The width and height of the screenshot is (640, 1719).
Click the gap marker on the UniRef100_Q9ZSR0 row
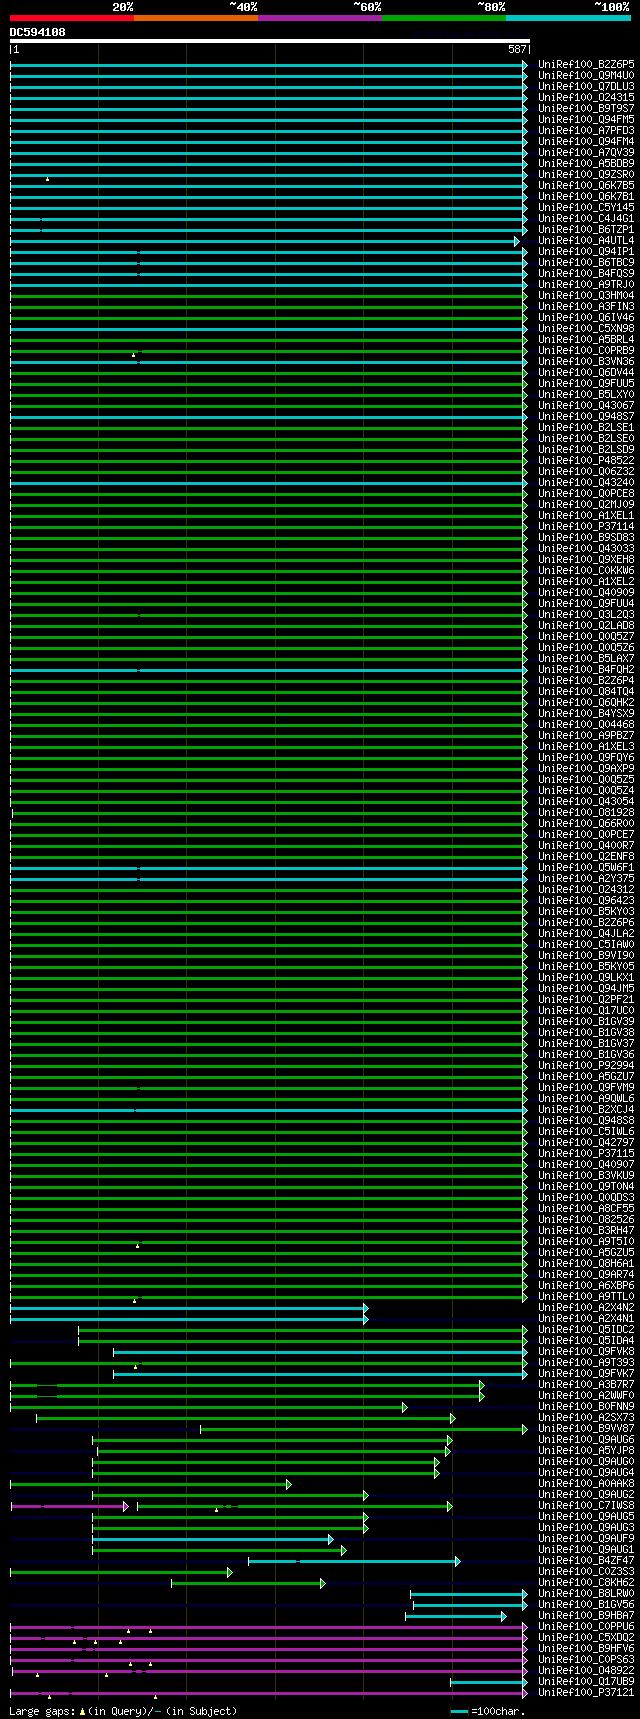point(47,179)
